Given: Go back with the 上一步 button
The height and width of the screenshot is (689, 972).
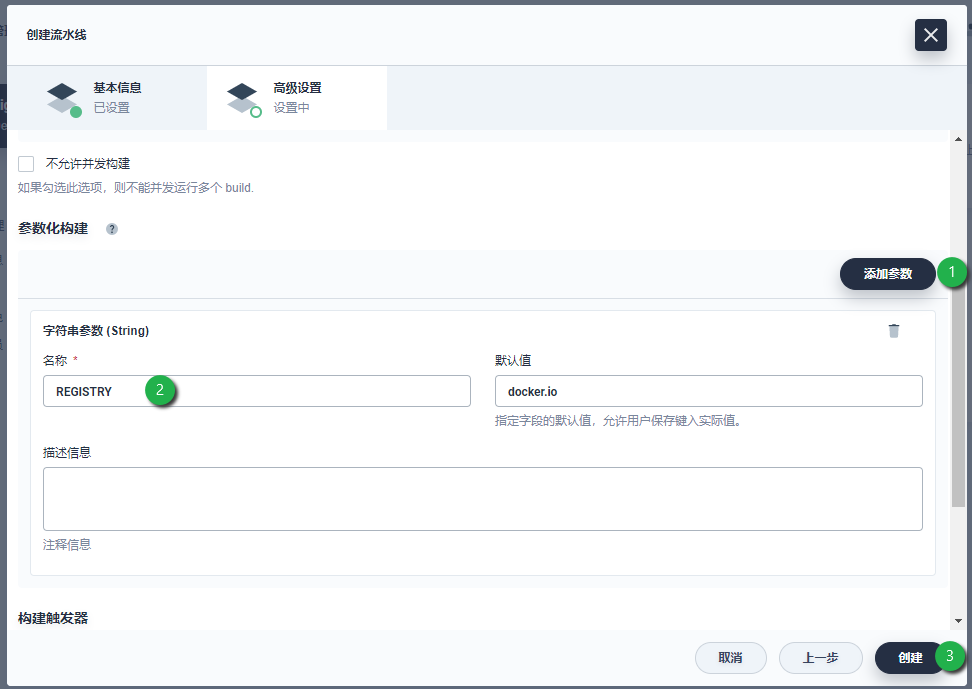Looking at the screenshot, I should pos(820,658).
